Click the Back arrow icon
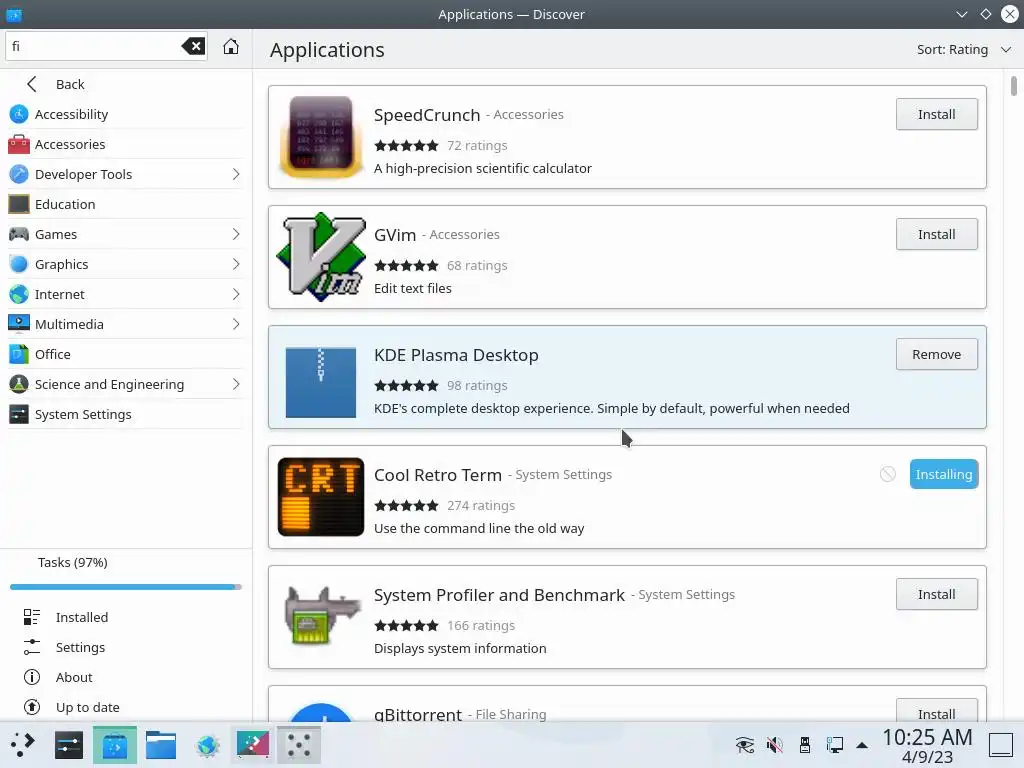The width and height of the screenshot is (1024, 768). tap(31, 84)
